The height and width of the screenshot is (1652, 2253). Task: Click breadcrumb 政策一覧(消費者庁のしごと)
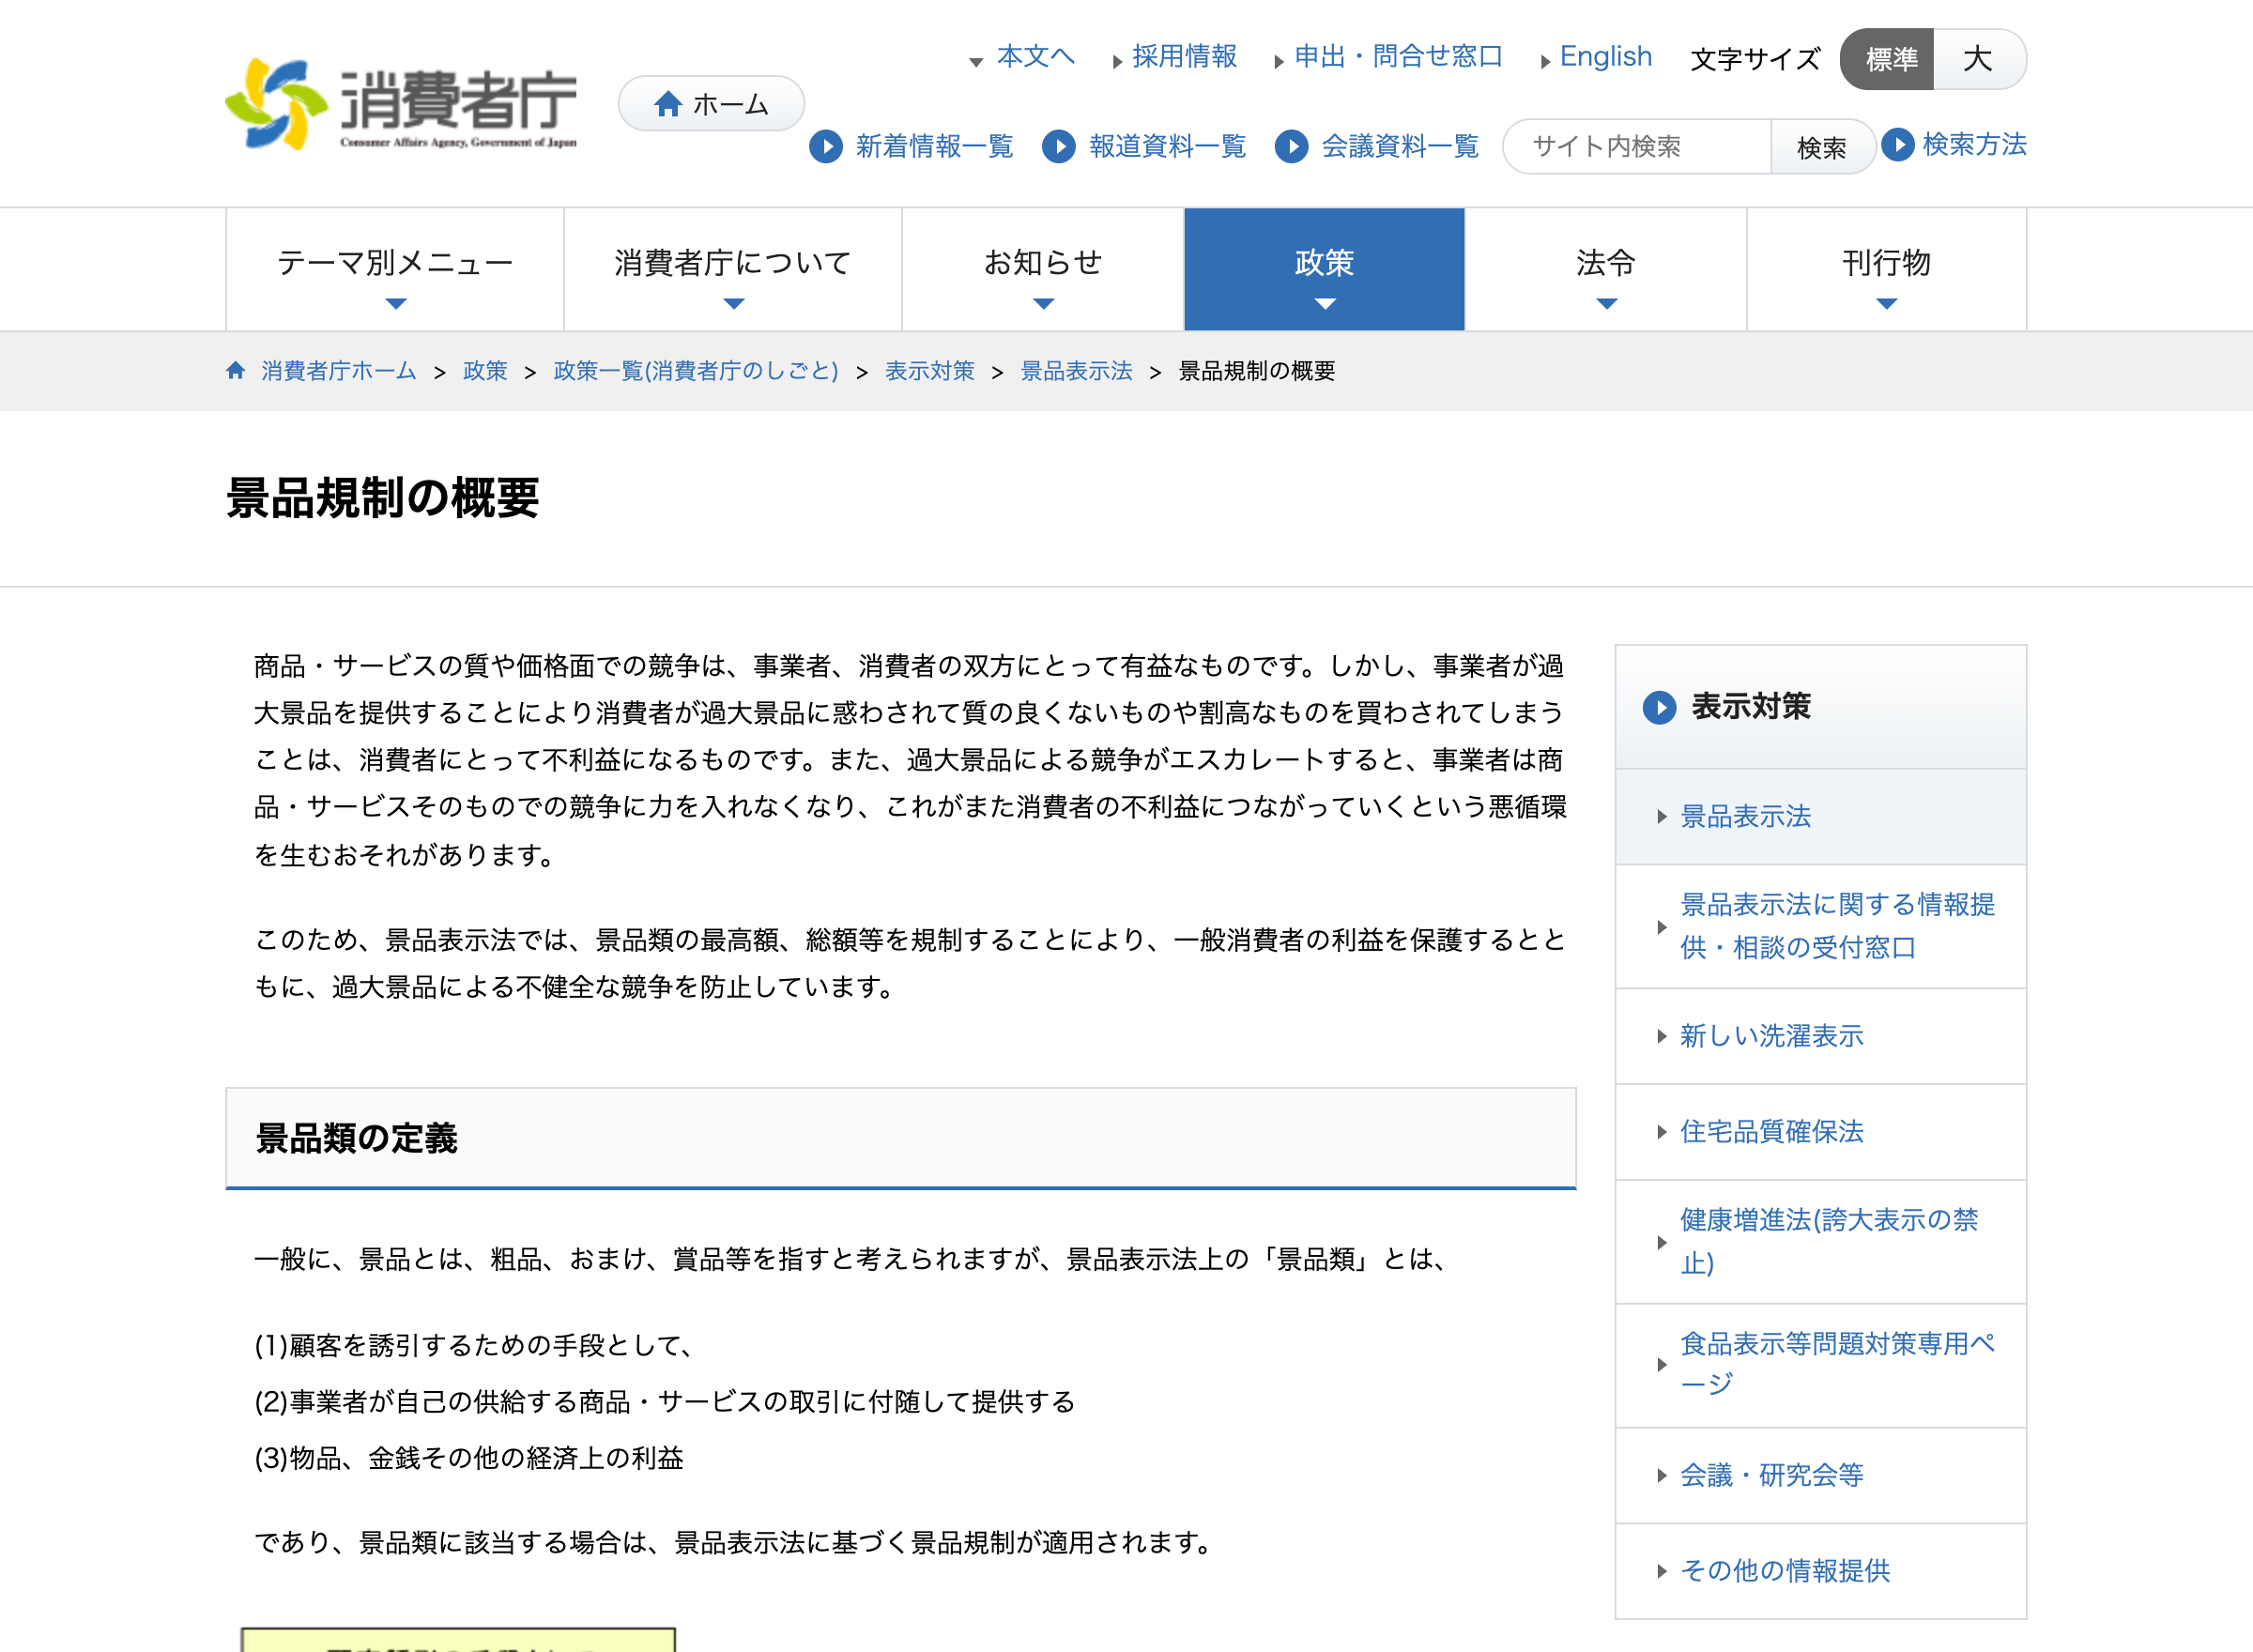tap(696, 371)
